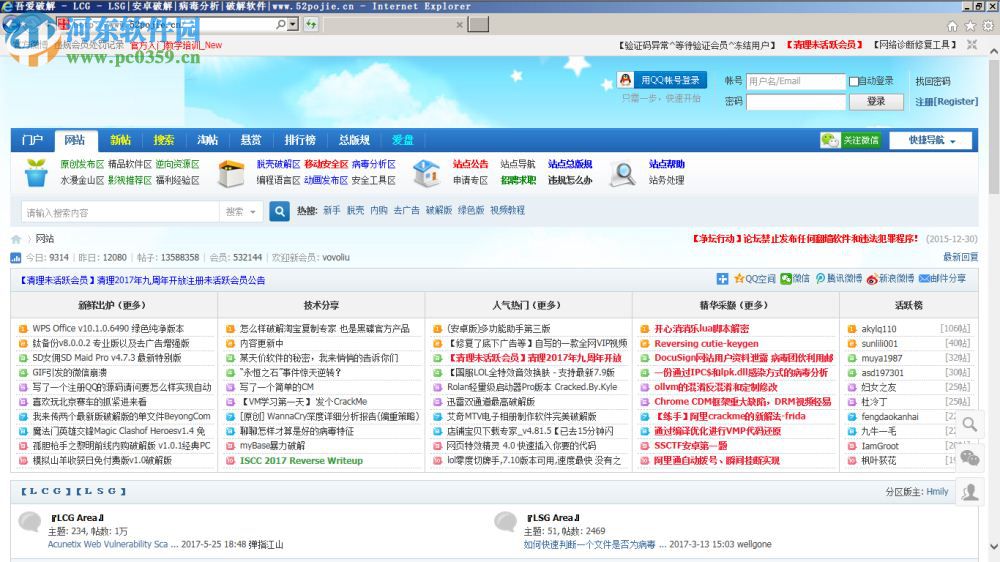Click the box crack-section icon
1000x562 pixels.
231,174
